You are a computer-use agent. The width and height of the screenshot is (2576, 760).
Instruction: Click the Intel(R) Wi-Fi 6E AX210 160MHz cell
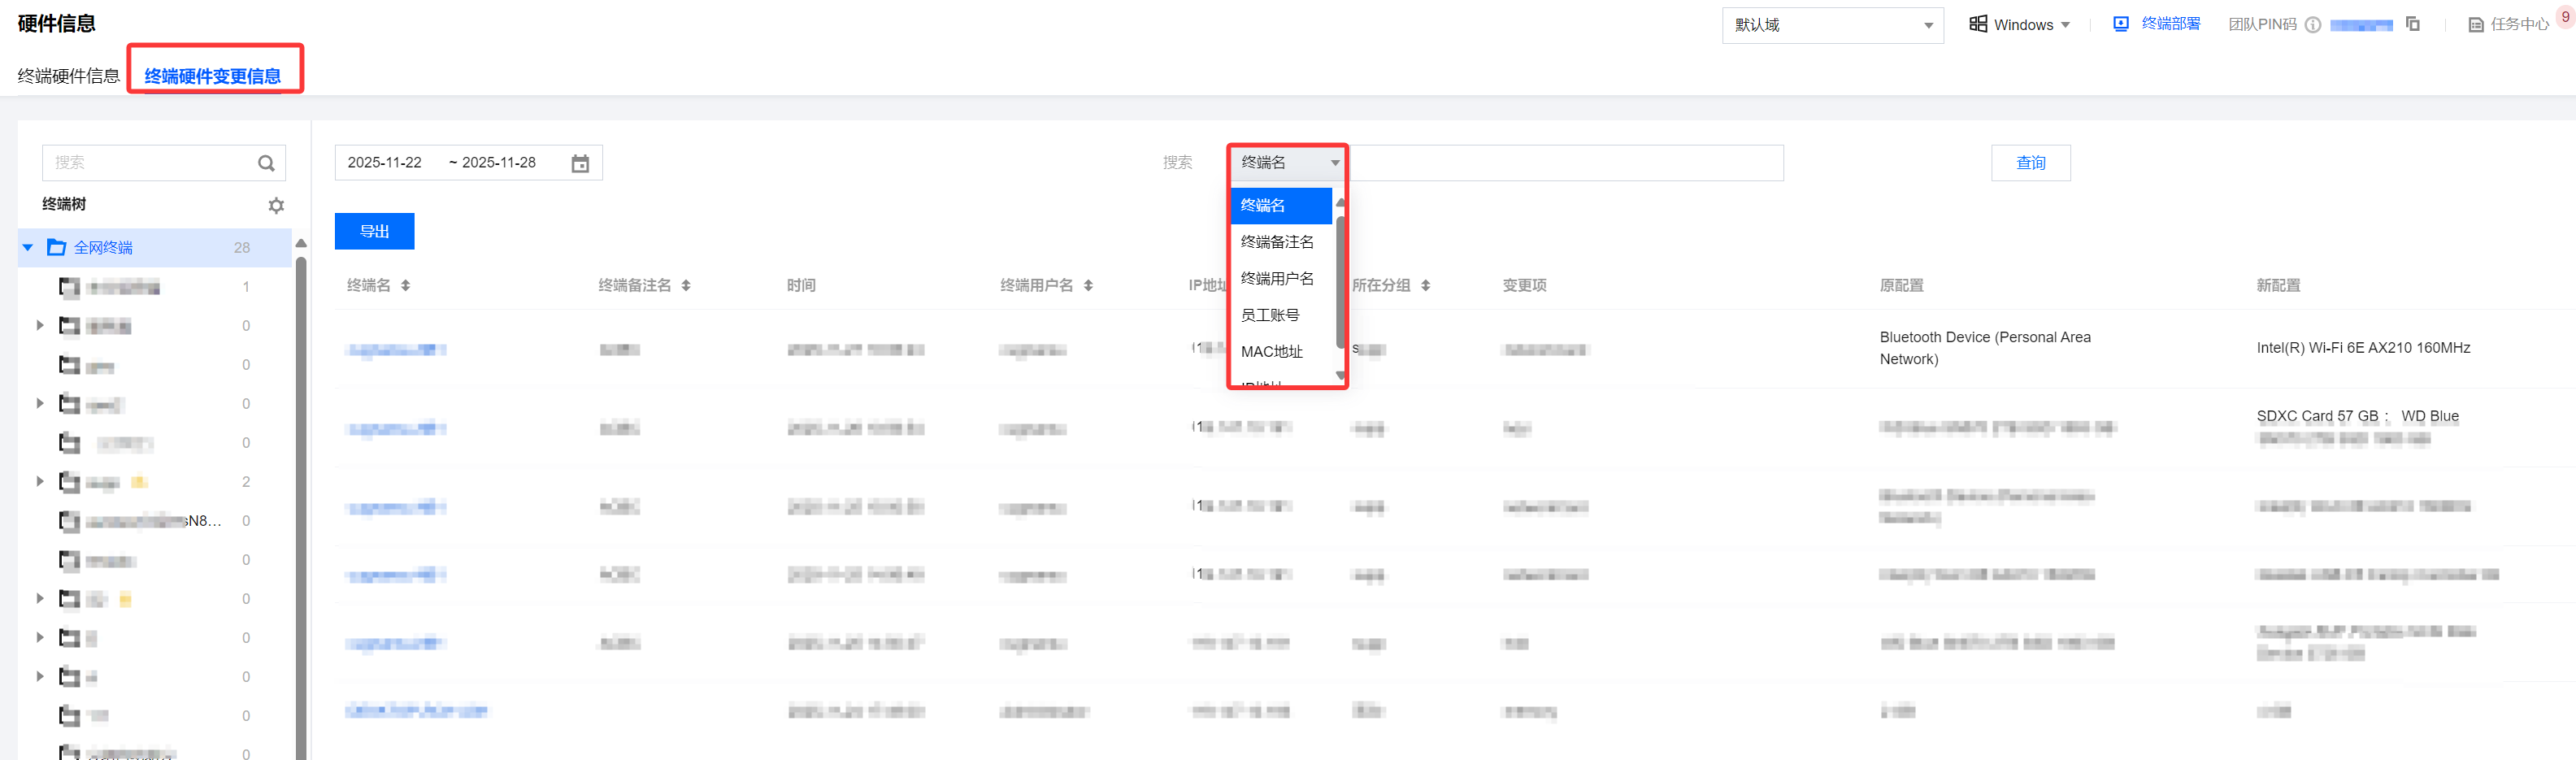click(x=2363, y=348)
